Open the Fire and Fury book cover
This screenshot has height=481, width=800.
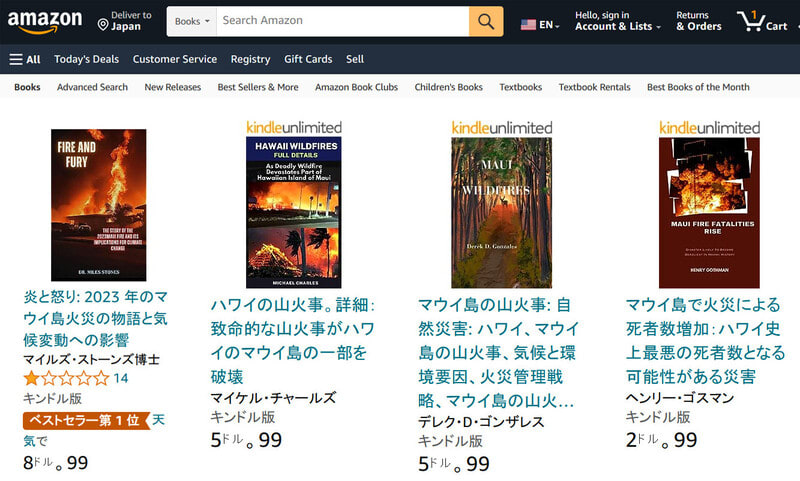click(x=98, y=205)
